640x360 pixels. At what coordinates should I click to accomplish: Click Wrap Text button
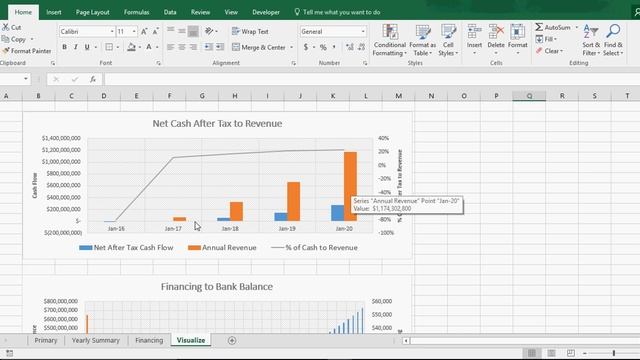[250, 31]
